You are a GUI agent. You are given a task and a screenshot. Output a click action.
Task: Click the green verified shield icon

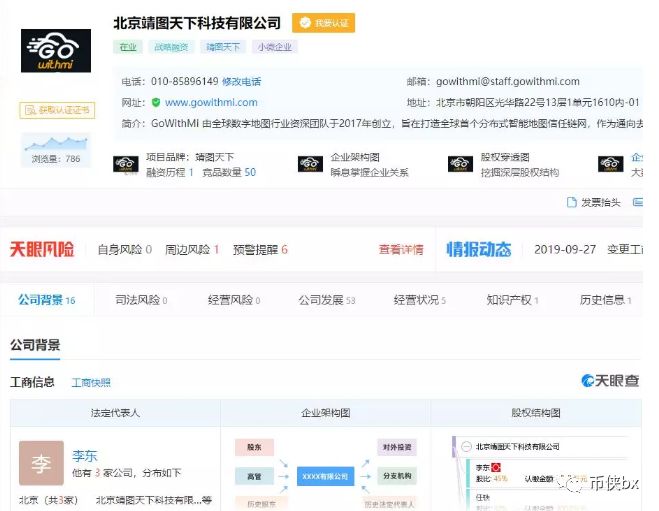pyautogui.click(x=156, y=102)
